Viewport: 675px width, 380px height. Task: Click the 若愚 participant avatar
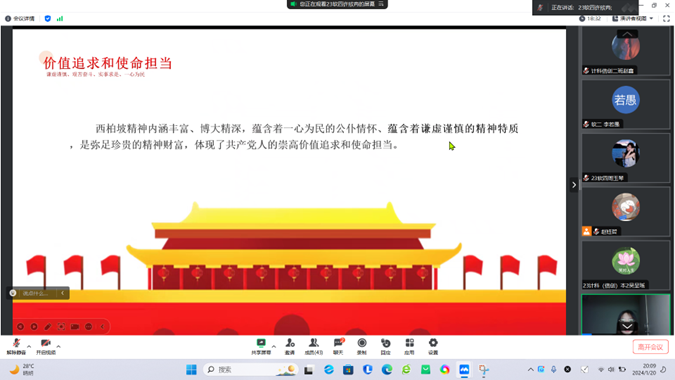coord(625,100)
